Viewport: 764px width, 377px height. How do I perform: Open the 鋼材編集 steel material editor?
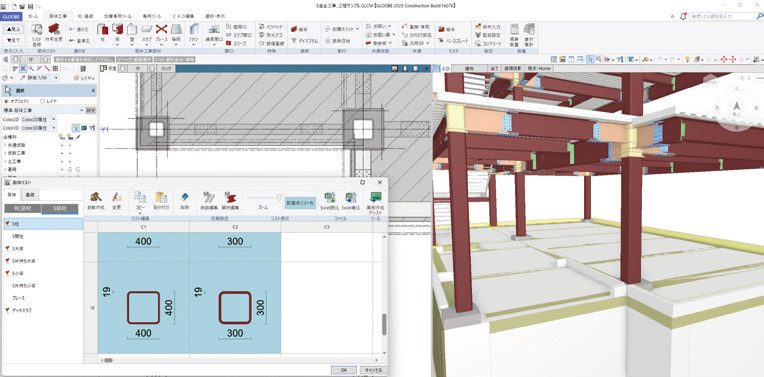point(230,201)
